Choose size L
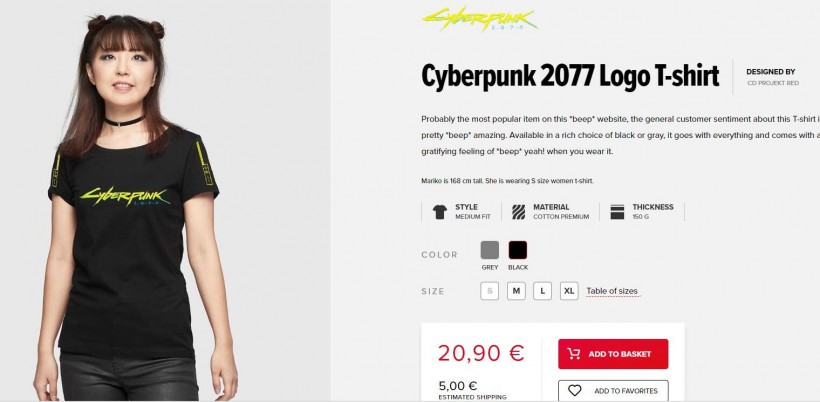The height and width of the screenshot is (402, 820). click(542, 291)
